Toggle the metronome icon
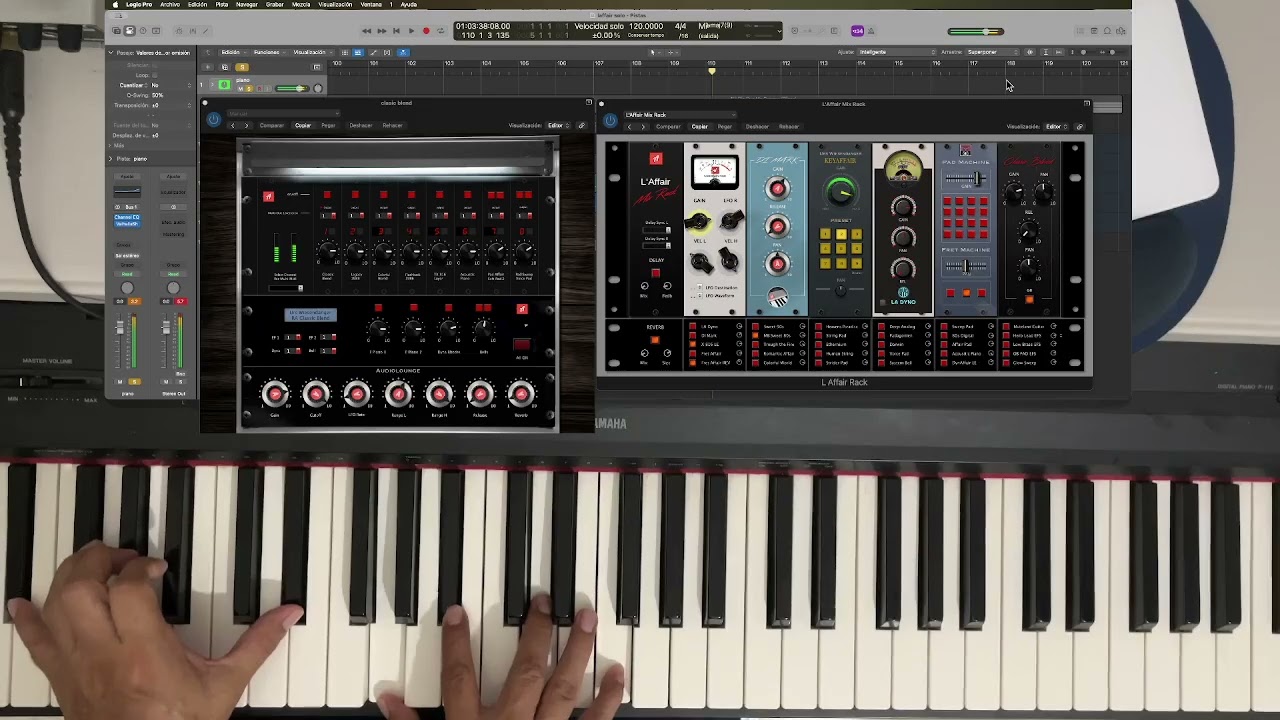 (871, 31)
